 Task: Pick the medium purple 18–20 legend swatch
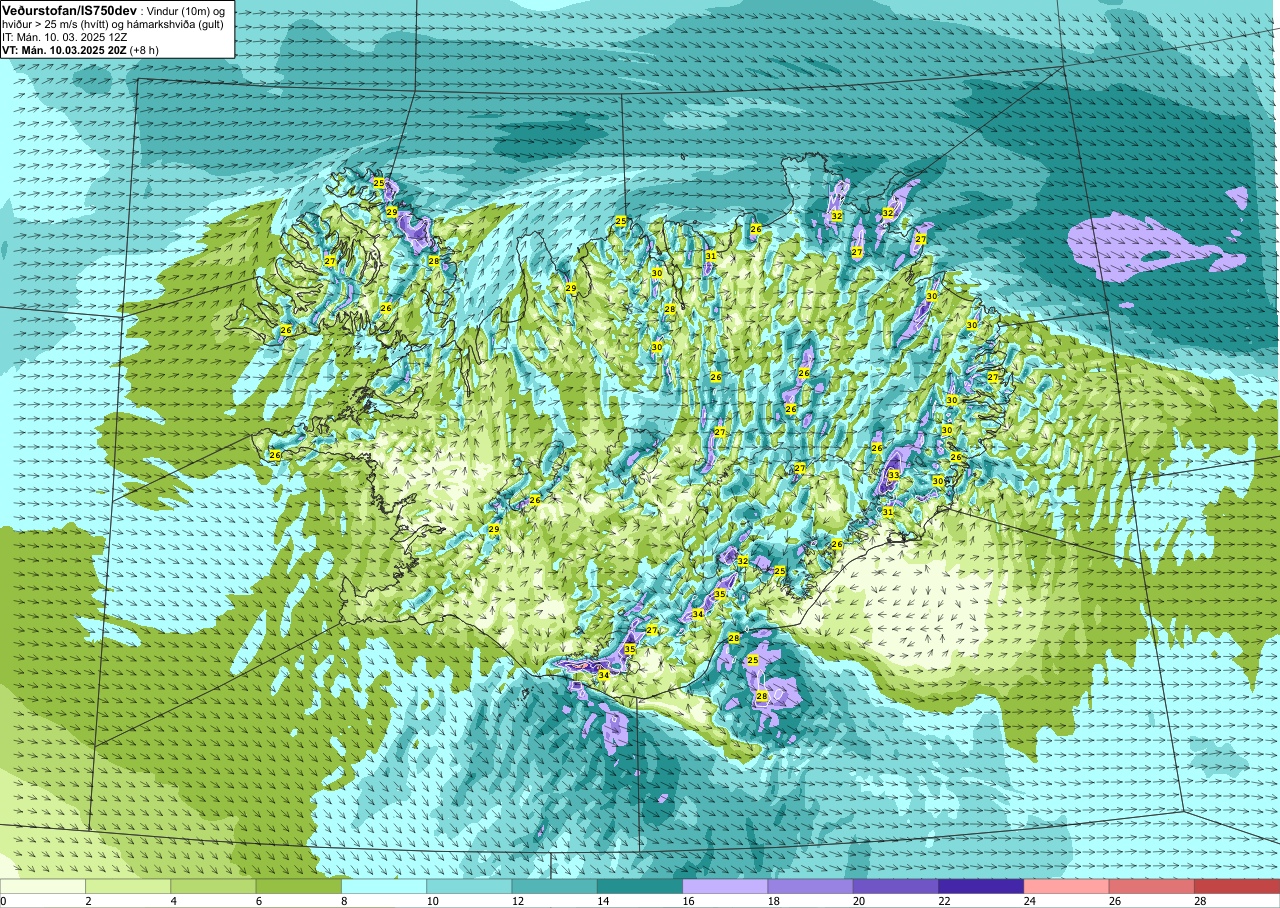coord(810,886)
